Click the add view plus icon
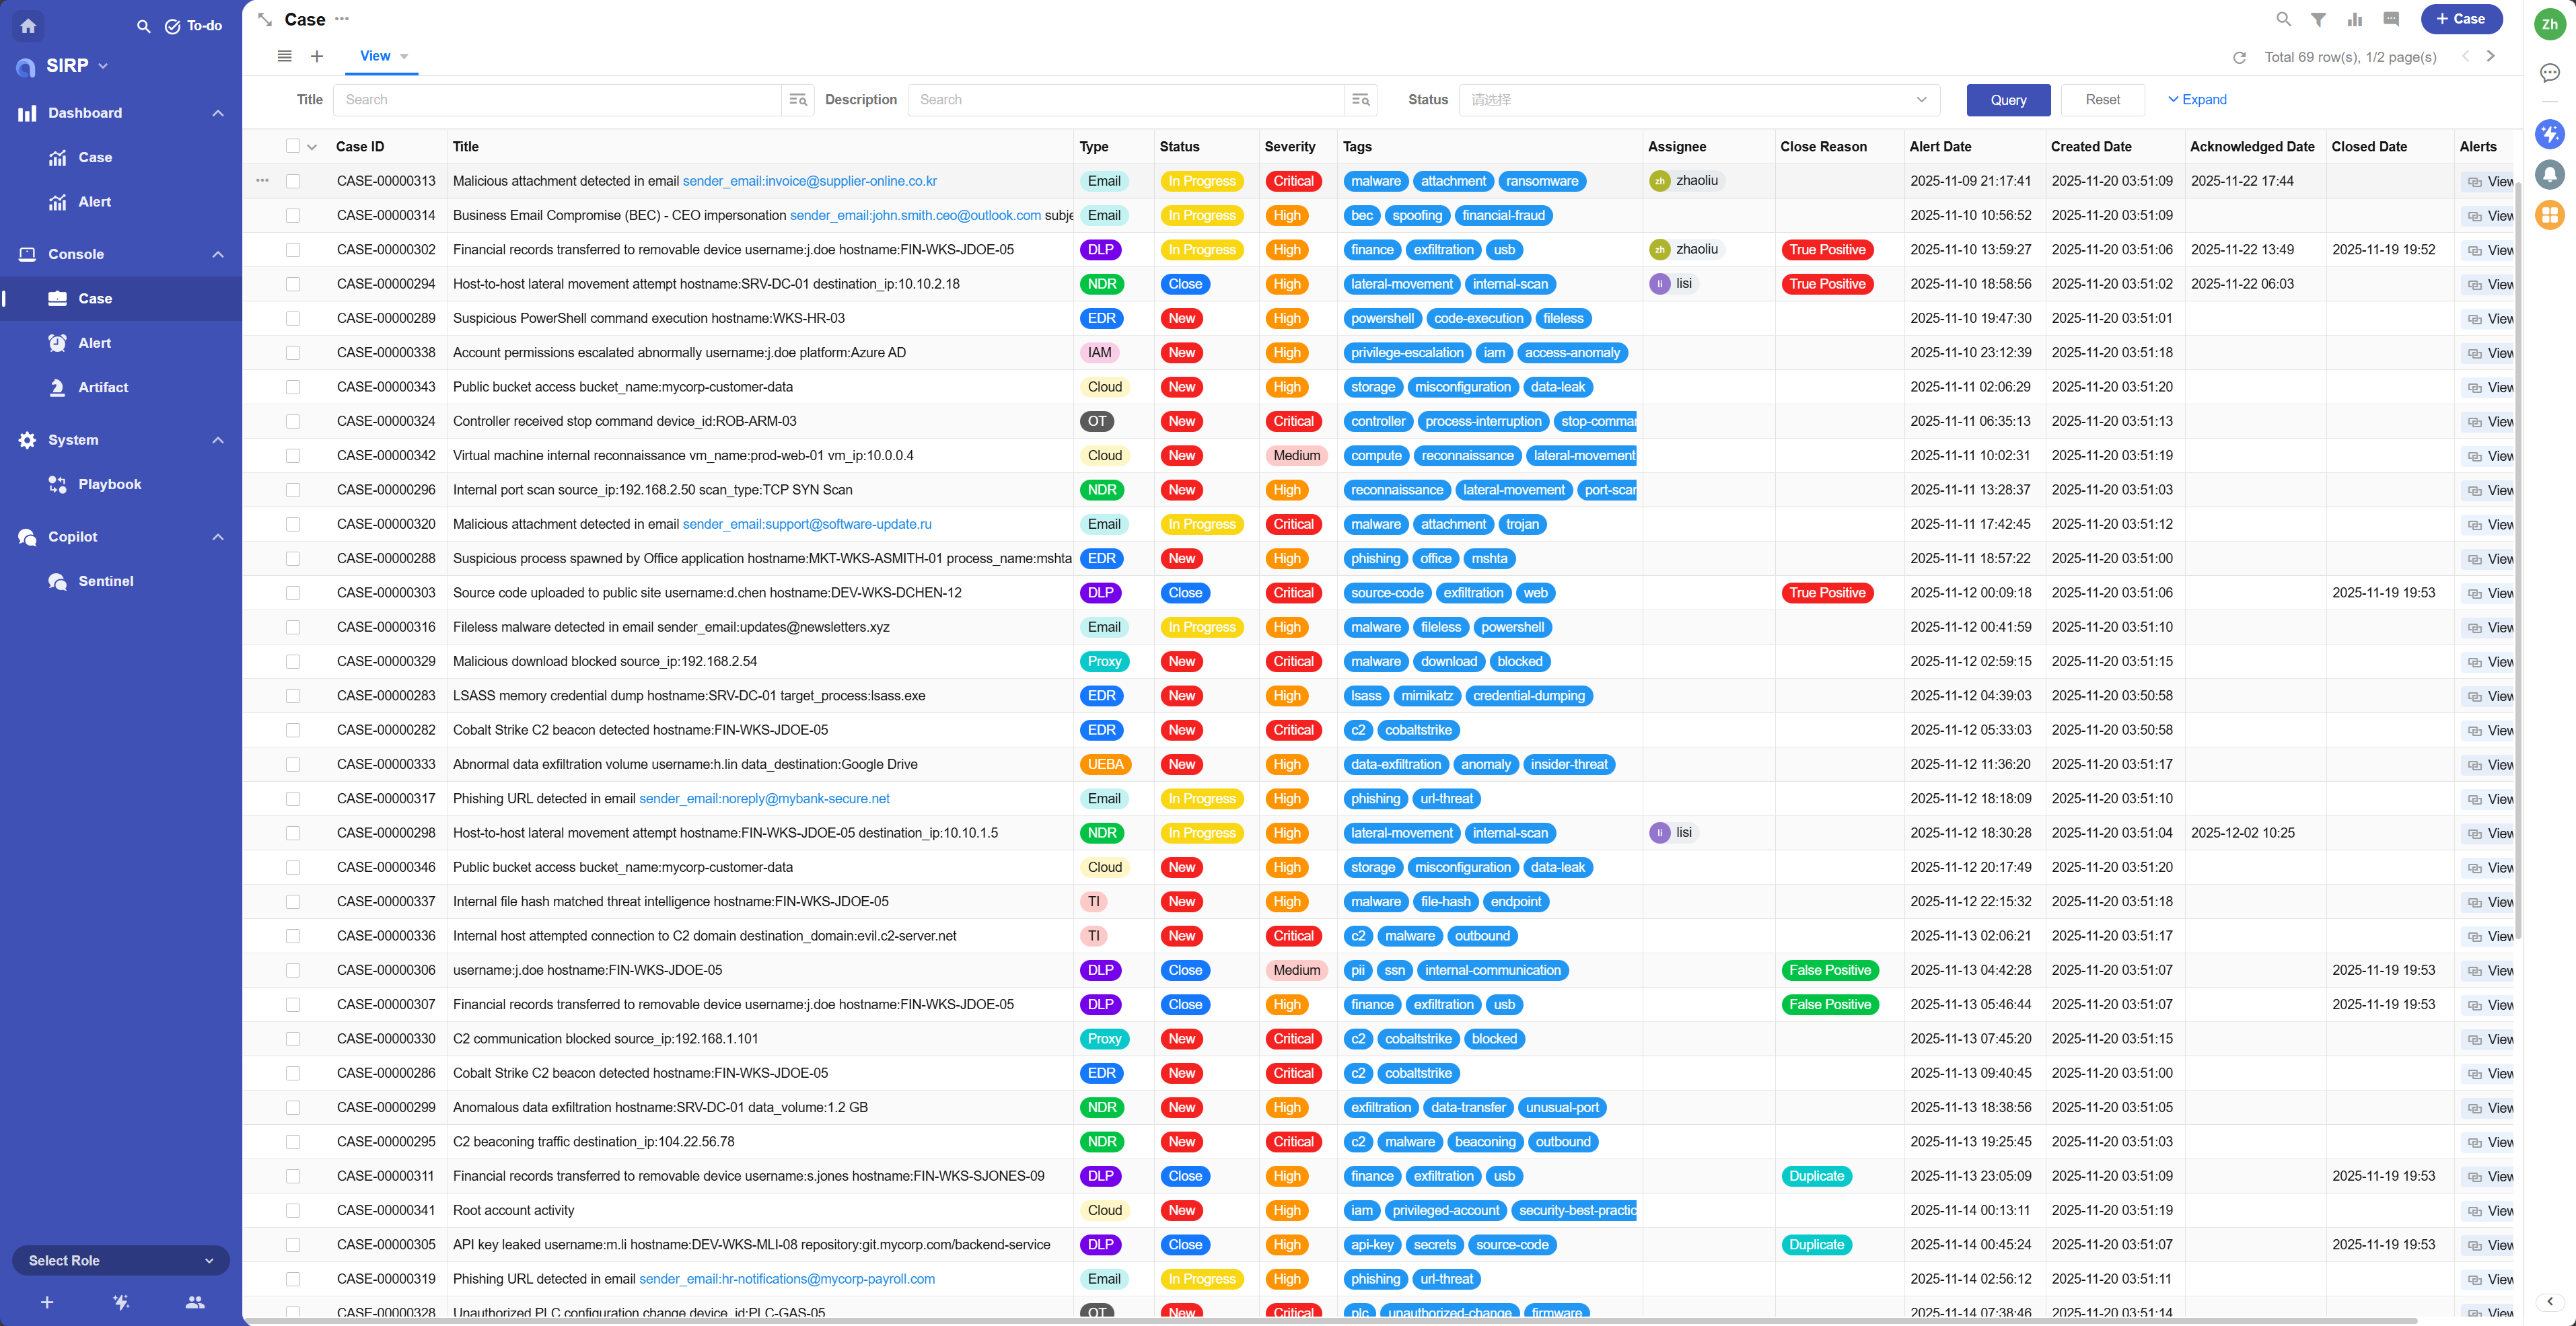Viewport: 2576px width, 1326px height. coord(316,56)
